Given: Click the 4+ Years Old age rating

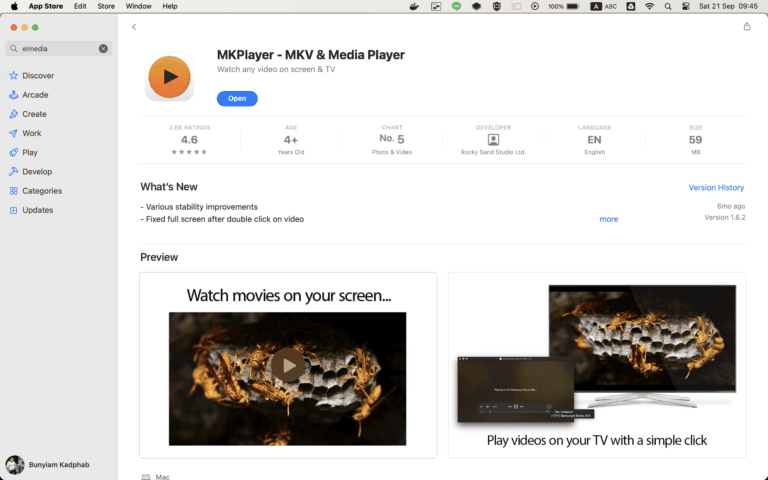Looking at the screenshot, I should coord(290,140).
